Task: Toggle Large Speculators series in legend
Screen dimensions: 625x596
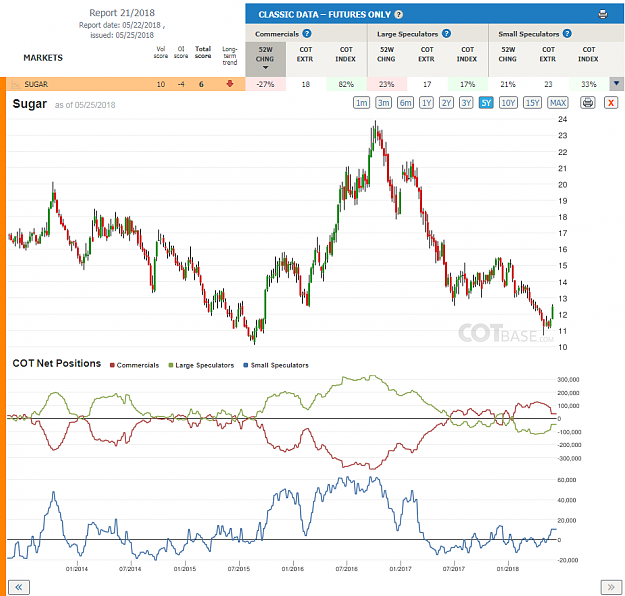Action: pos(201,365)
